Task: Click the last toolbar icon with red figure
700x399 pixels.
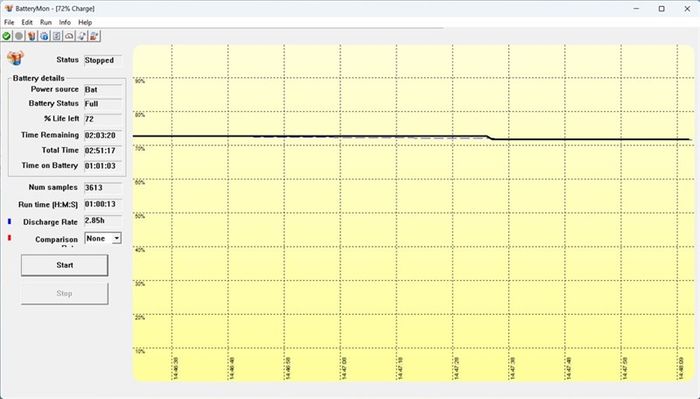Action: click(94, 36)
